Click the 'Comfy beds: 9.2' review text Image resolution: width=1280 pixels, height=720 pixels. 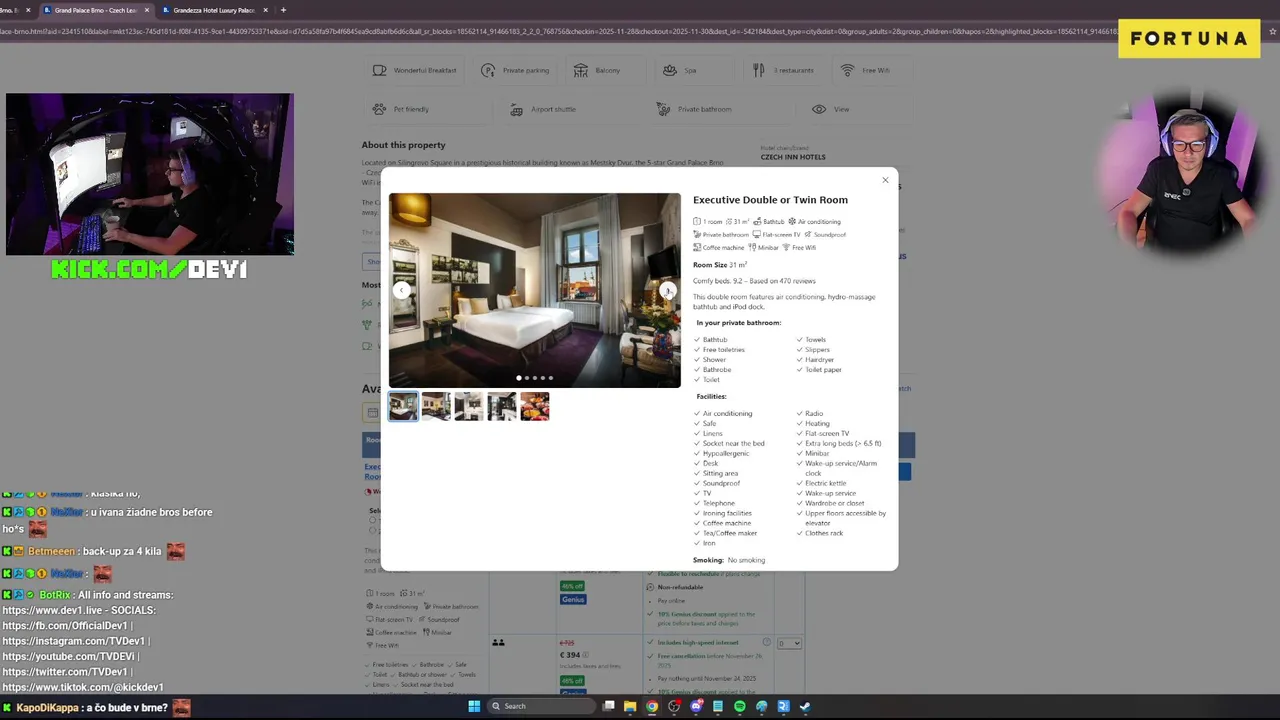pos(754,281)
